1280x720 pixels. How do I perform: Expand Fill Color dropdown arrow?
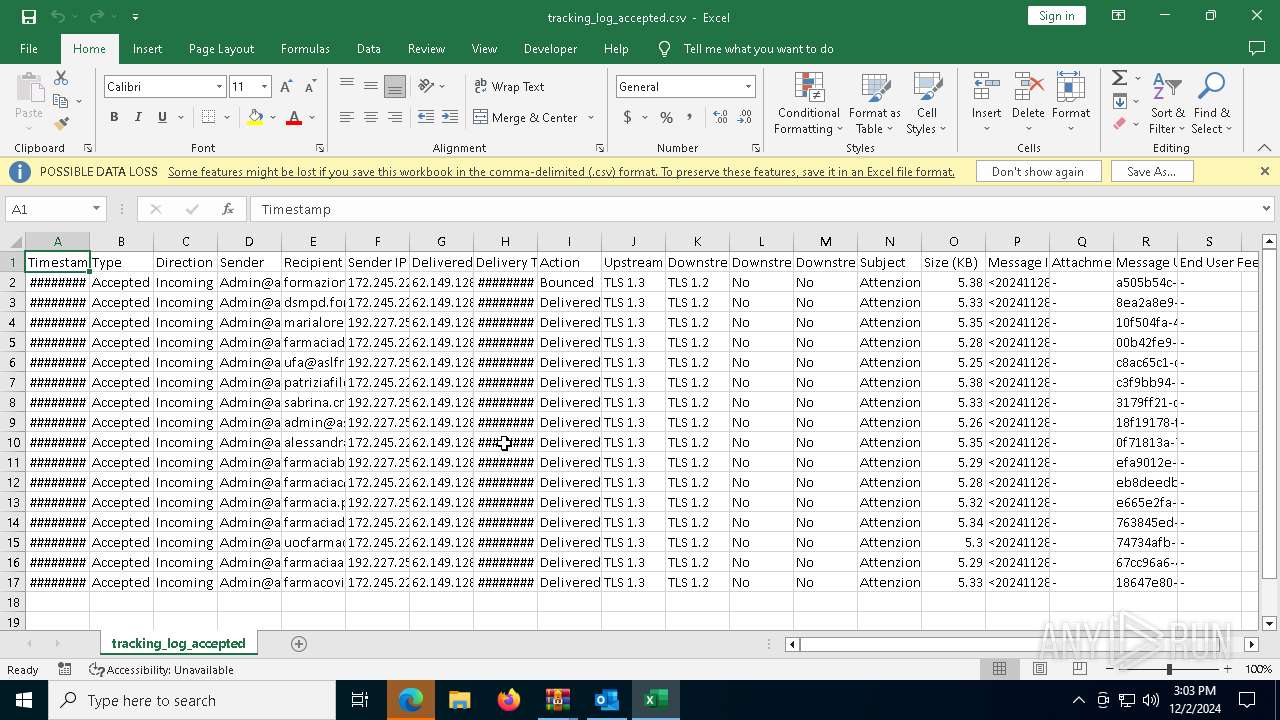pos(273,118)
